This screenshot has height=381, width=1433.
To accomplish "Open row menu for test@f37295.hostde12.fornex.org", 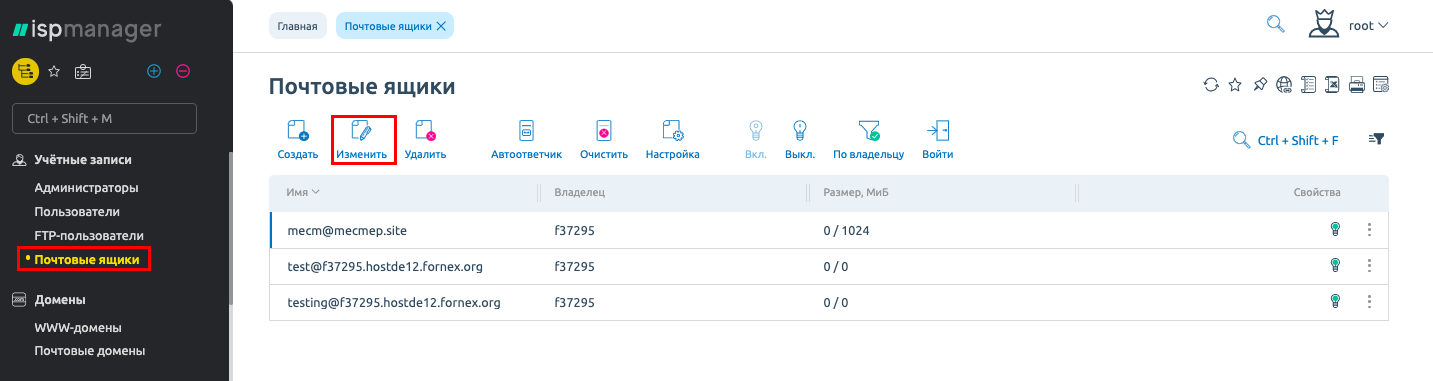I will point(1369,266).
